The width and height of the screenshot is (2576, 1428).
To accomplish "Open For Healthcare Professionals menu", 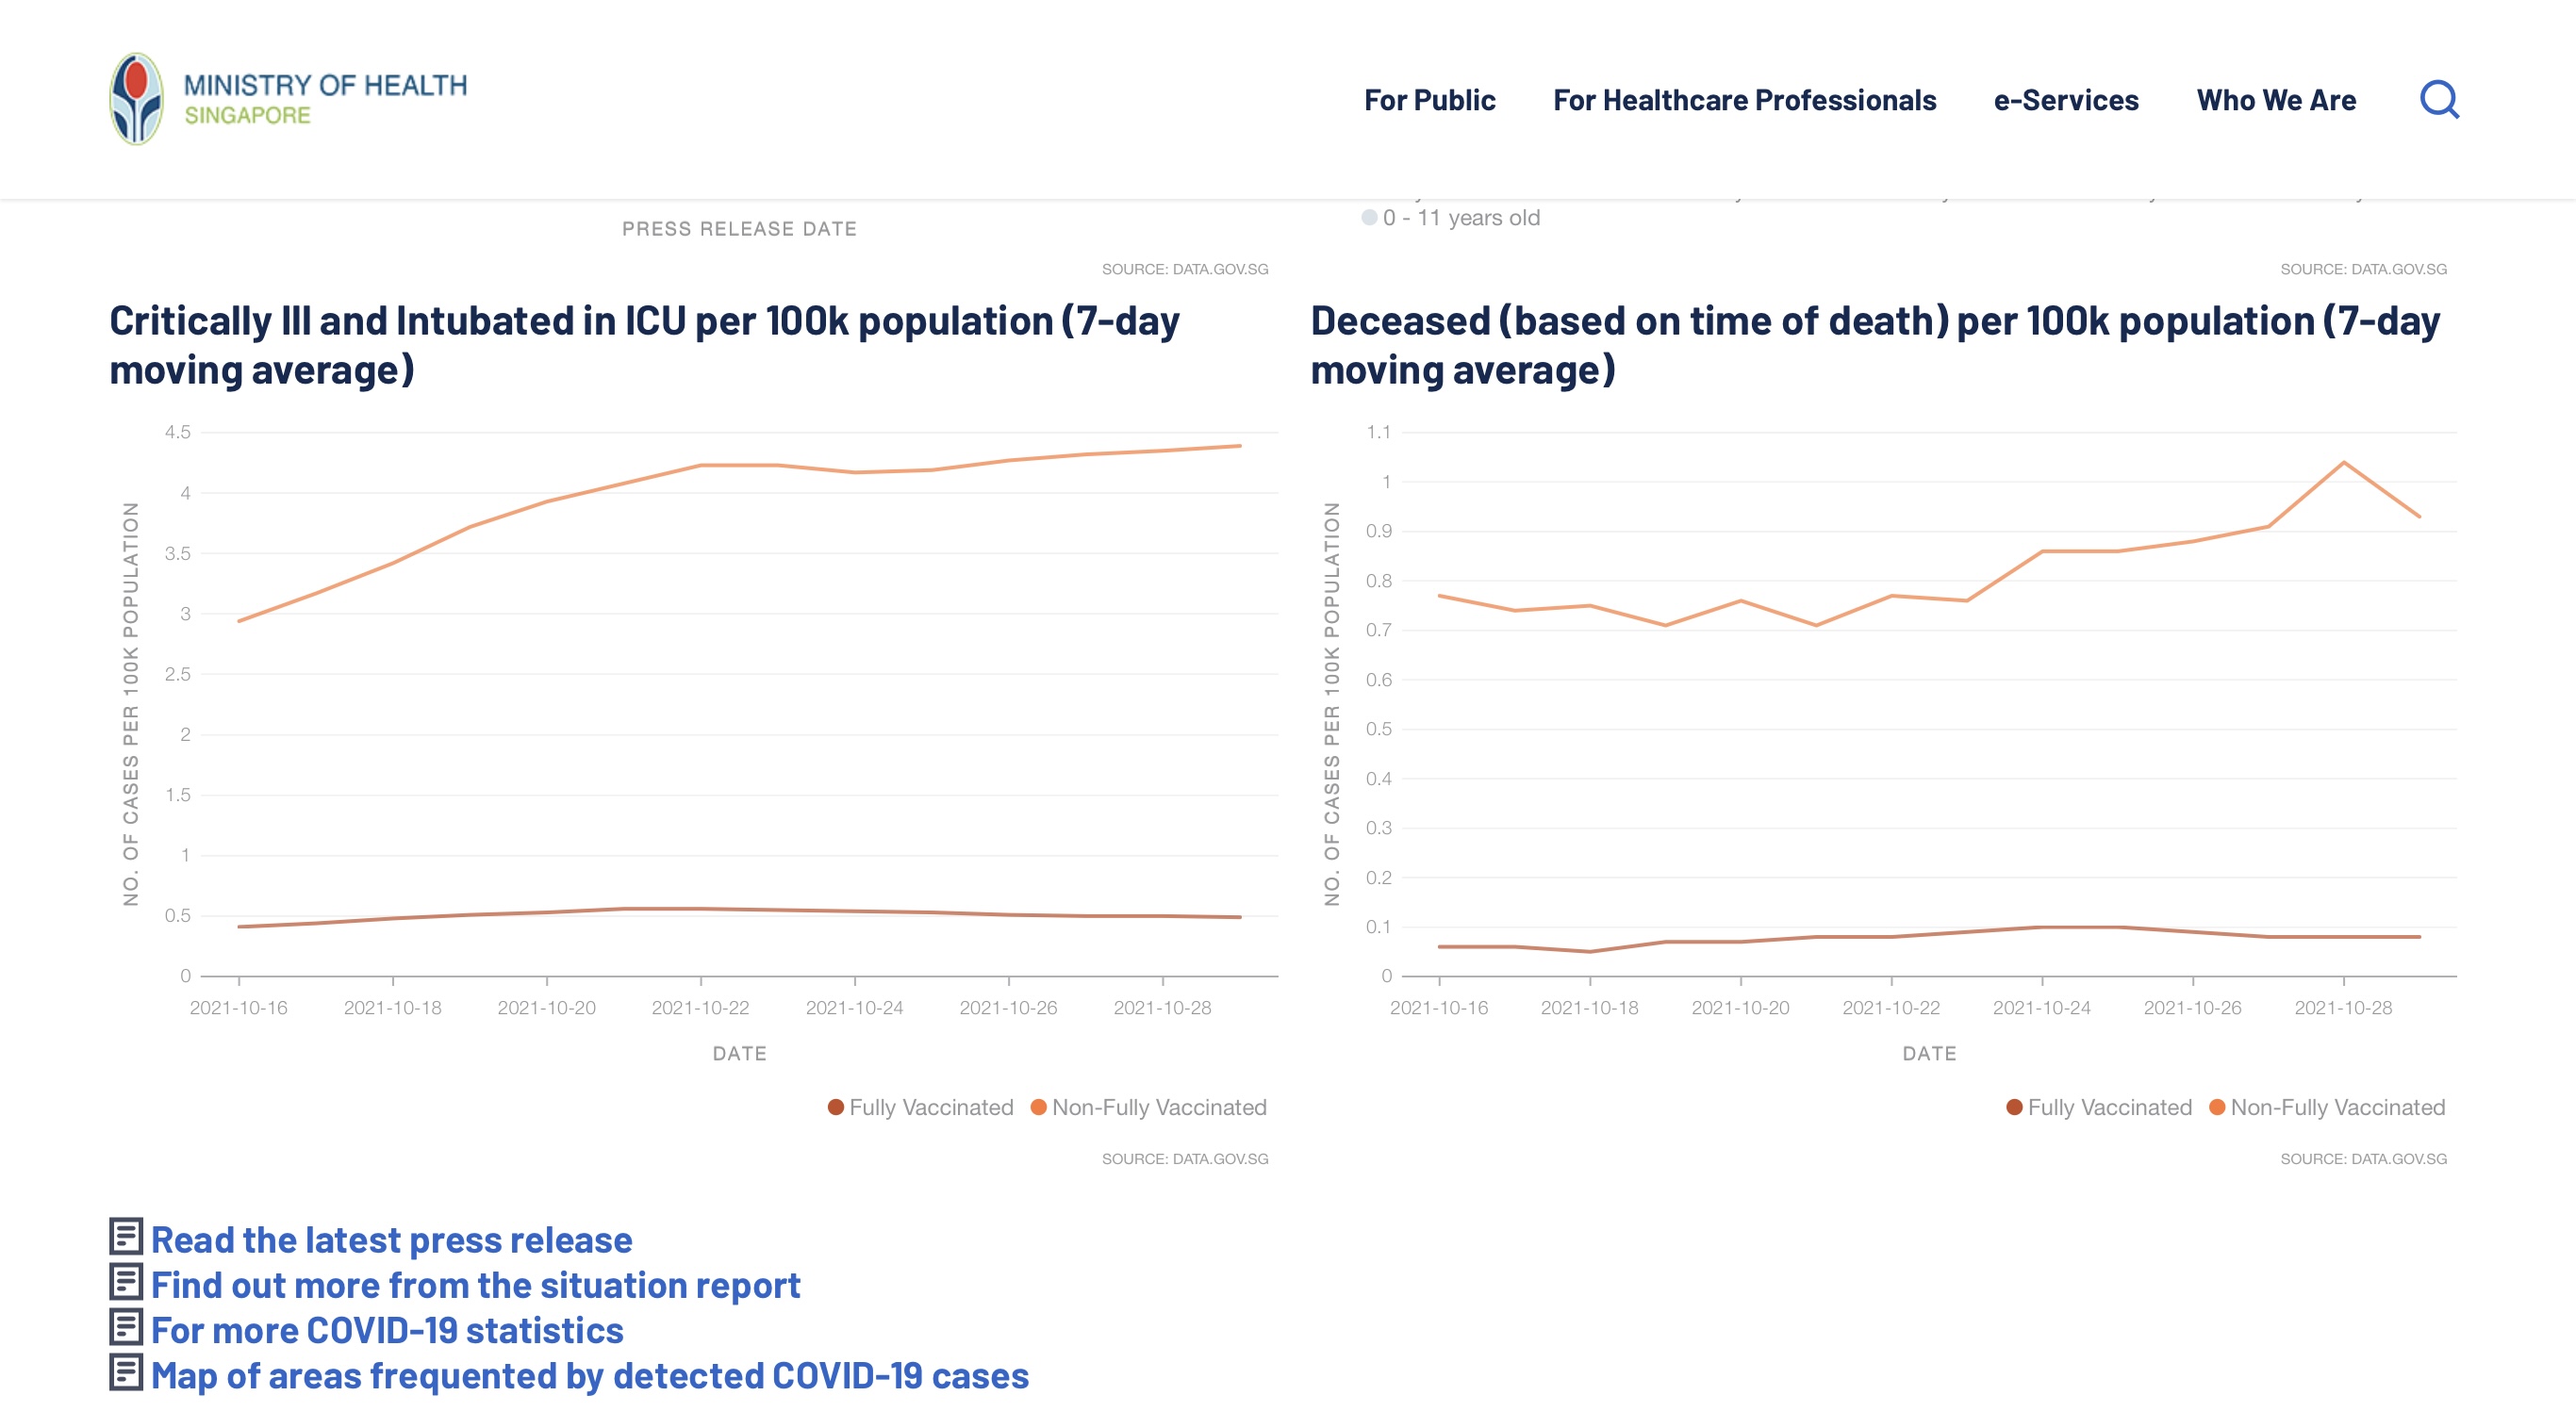I will click(x=1744, y=100).
